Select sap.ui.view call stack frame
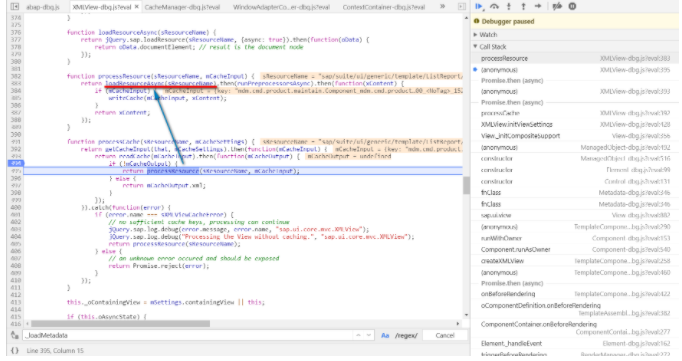This screenshot has height=361, width=682. (x=575, y=215)
